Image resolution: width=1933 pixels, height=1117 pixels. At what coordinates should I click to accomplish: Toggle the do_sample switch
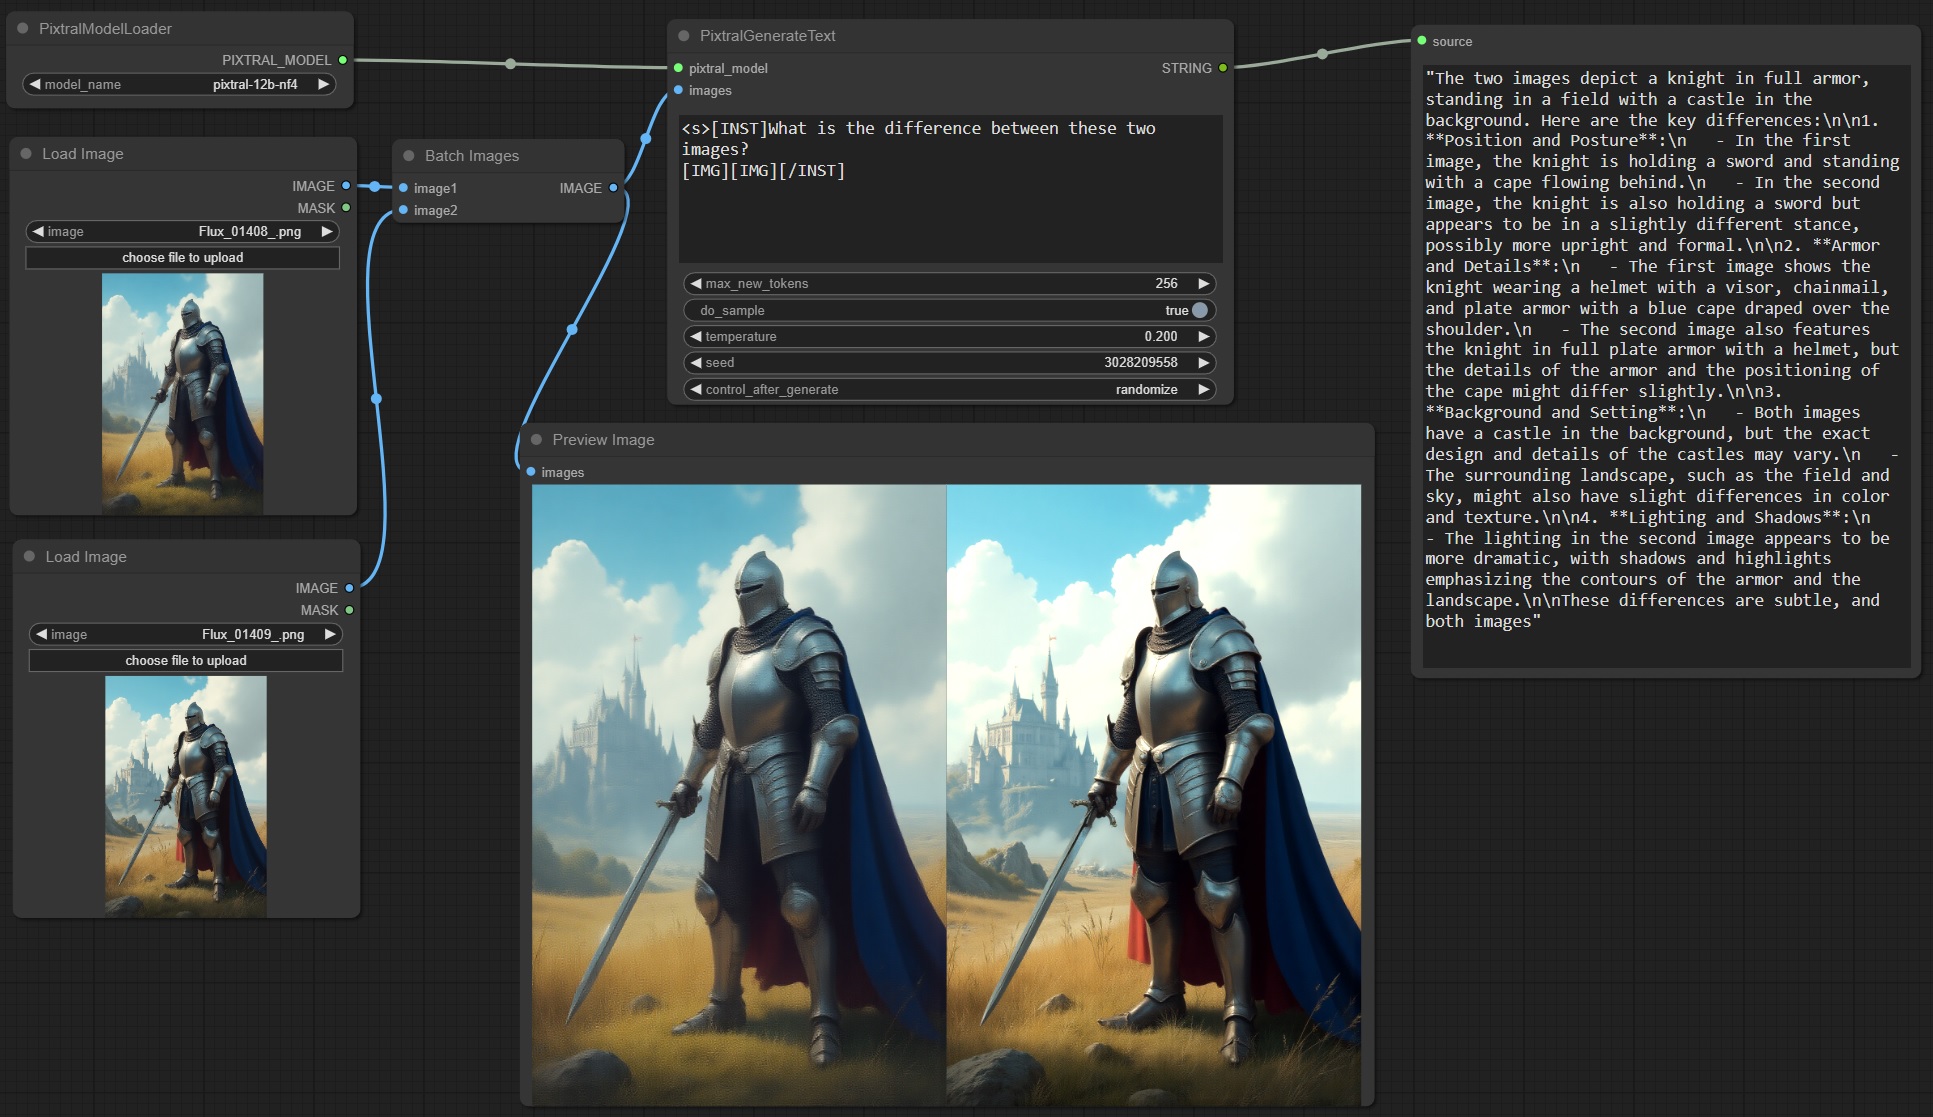point(1199,310)
